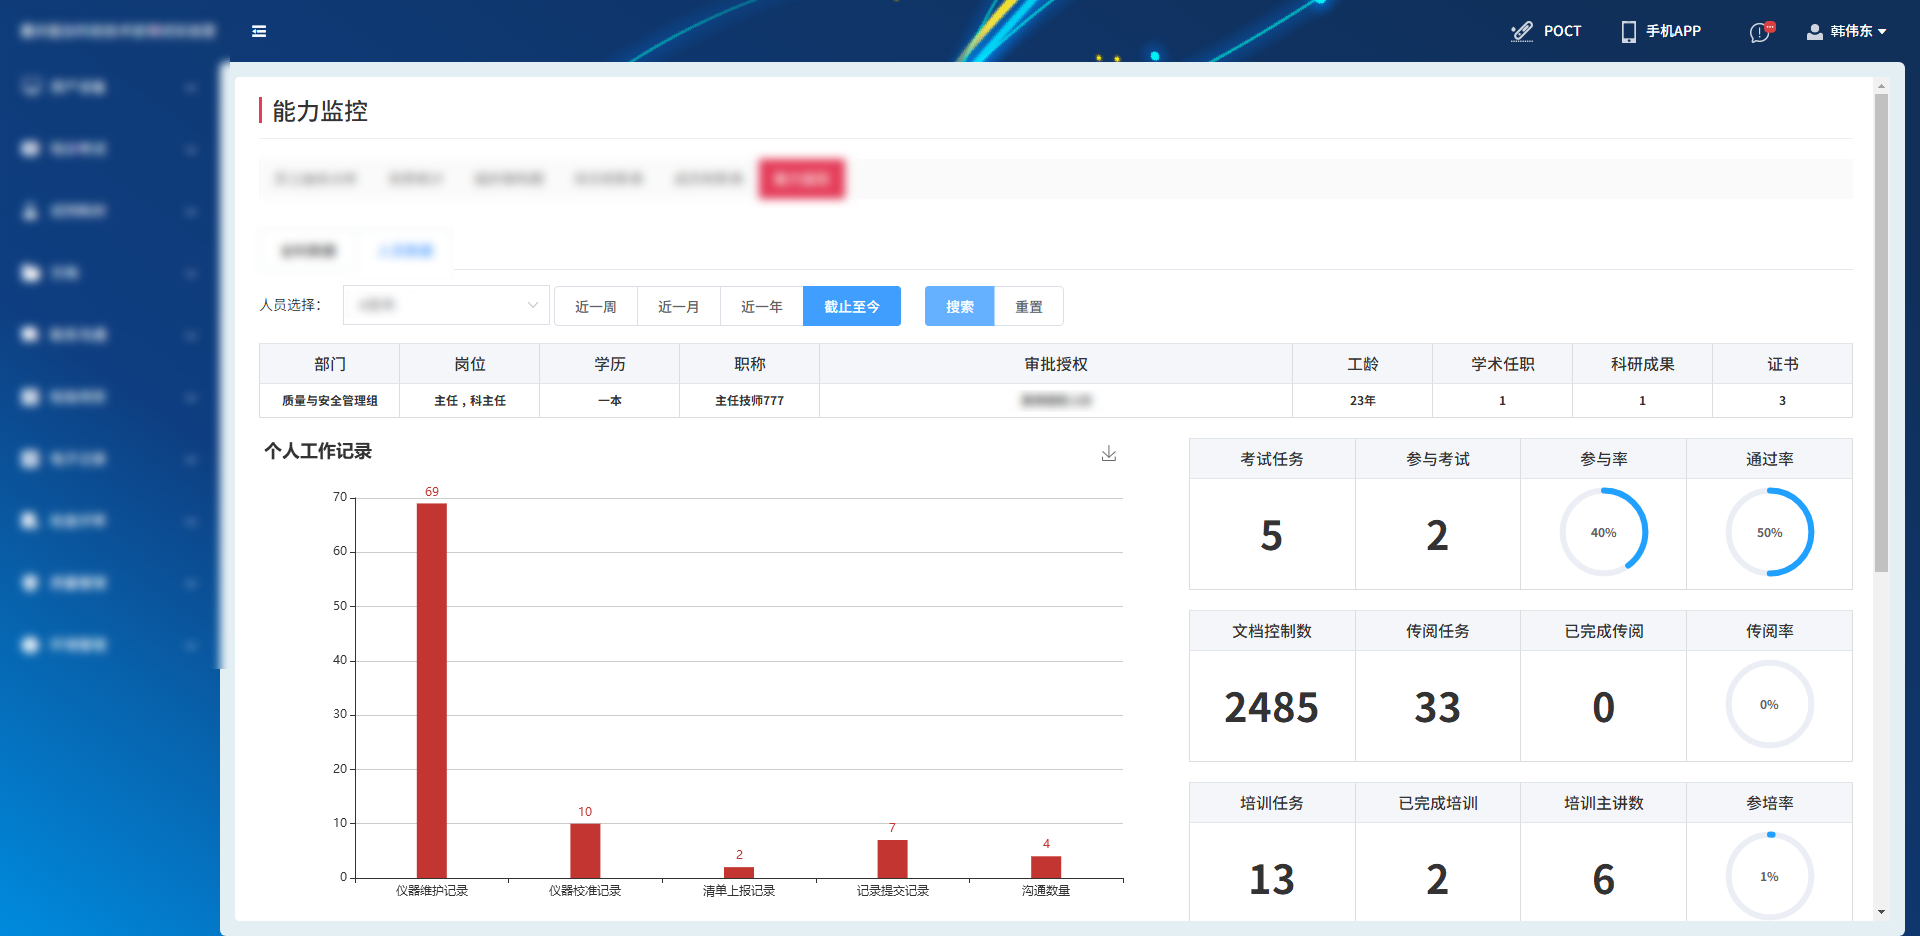Collapse sidebar with the hamburger menu icon

coord(259,31)
